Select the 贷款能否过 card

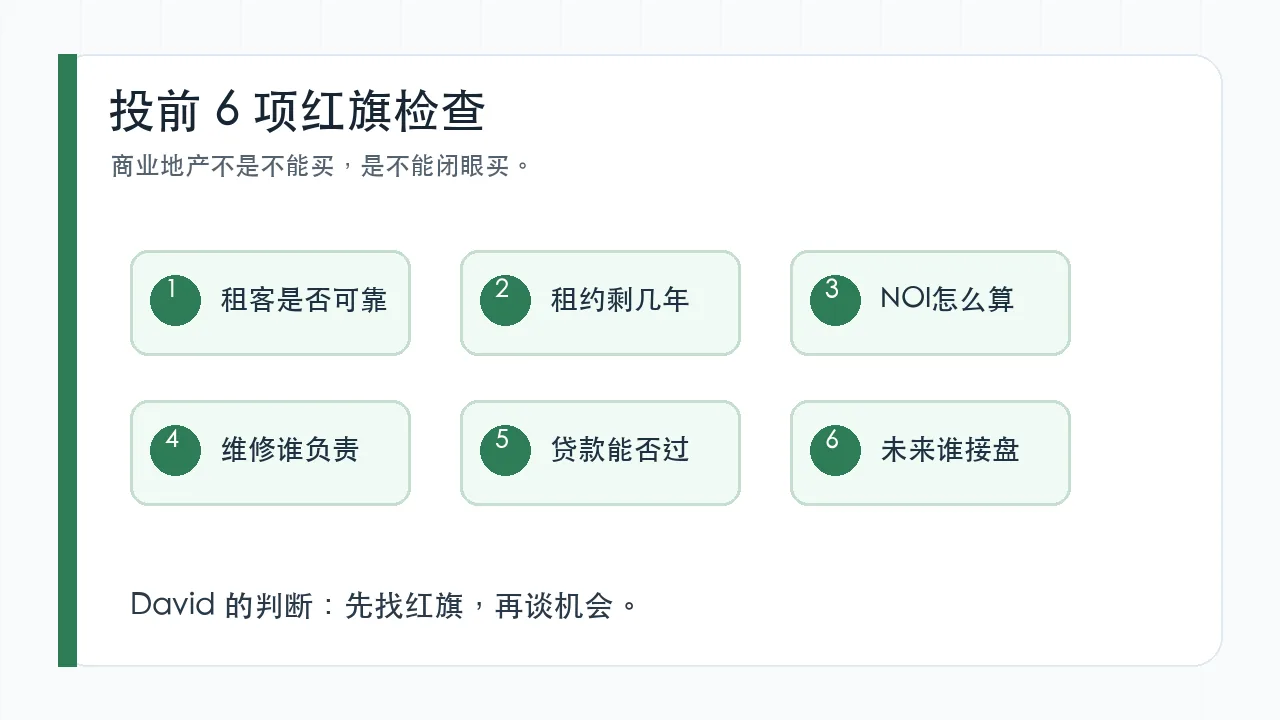pos(601,453)
